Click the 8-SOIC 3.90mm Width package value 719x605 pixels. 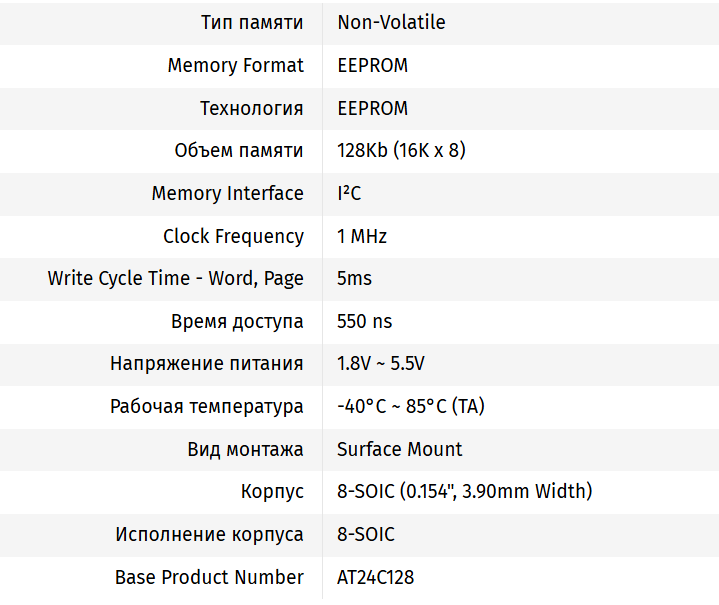tap(464, 491)
